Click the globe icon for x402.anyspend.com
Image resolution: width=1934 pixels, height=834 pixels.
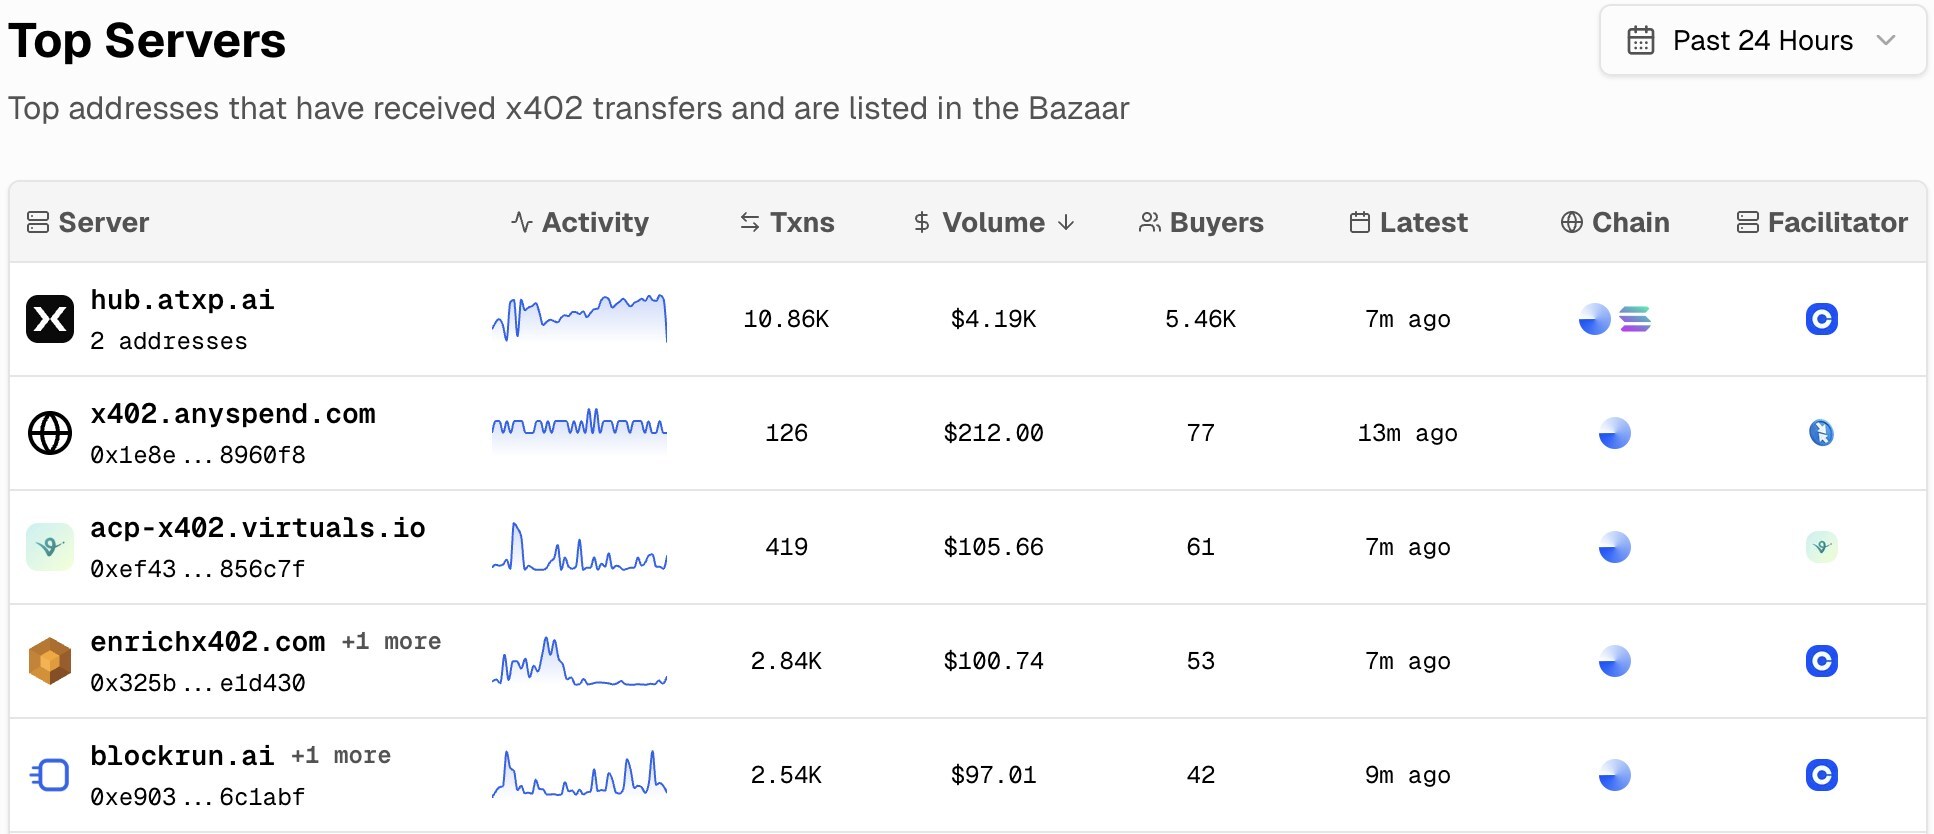[x=50, y=433]
